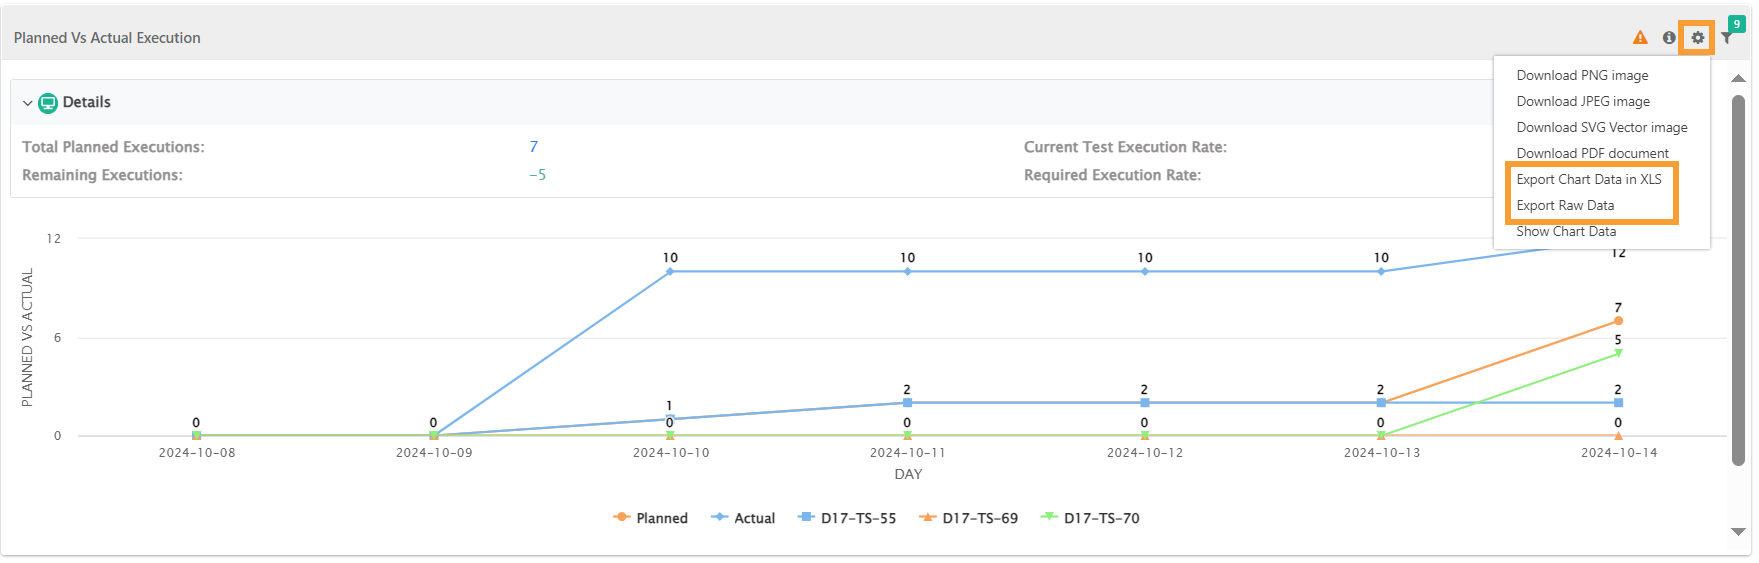
Task: Click the filter count badge showing 9
Action: click(x=1737, y=24)
